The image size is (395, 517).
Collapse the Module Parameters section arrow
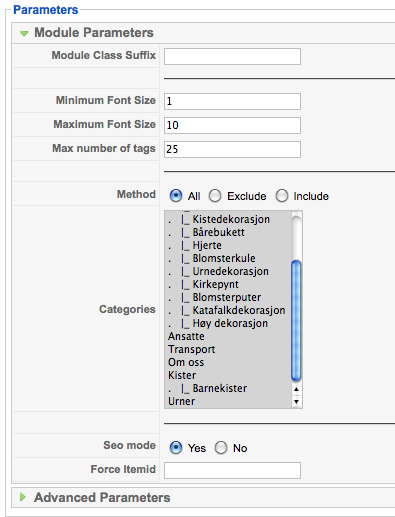(24, 33)
